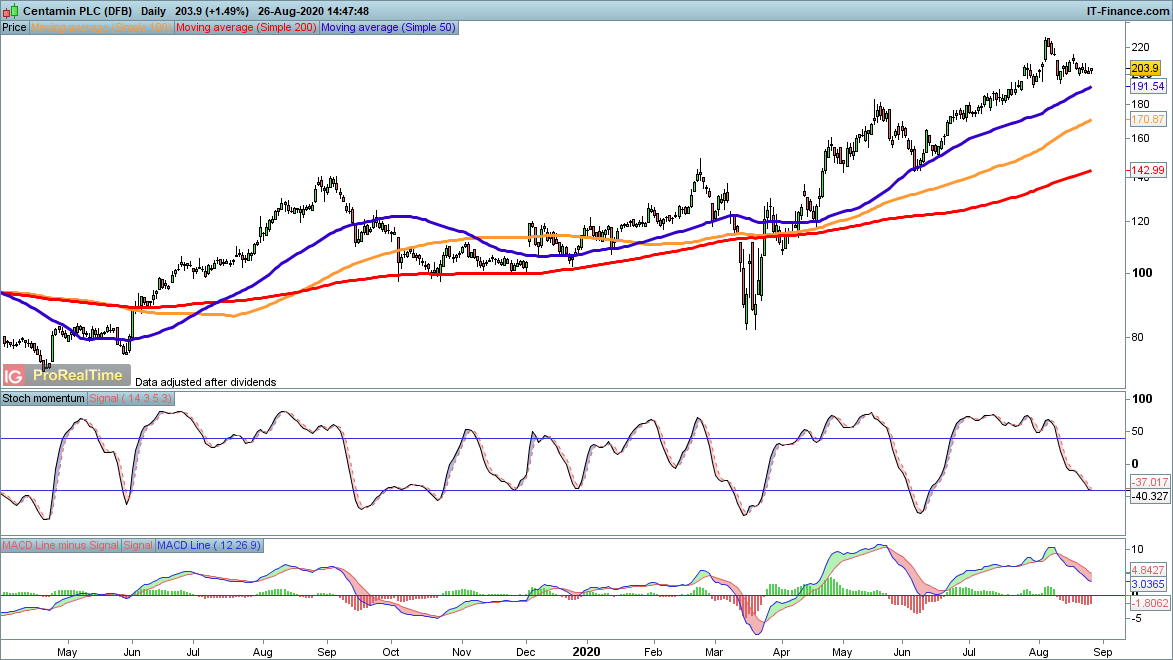Click the 191.54 blue moving average value tag

[1146, 87]
